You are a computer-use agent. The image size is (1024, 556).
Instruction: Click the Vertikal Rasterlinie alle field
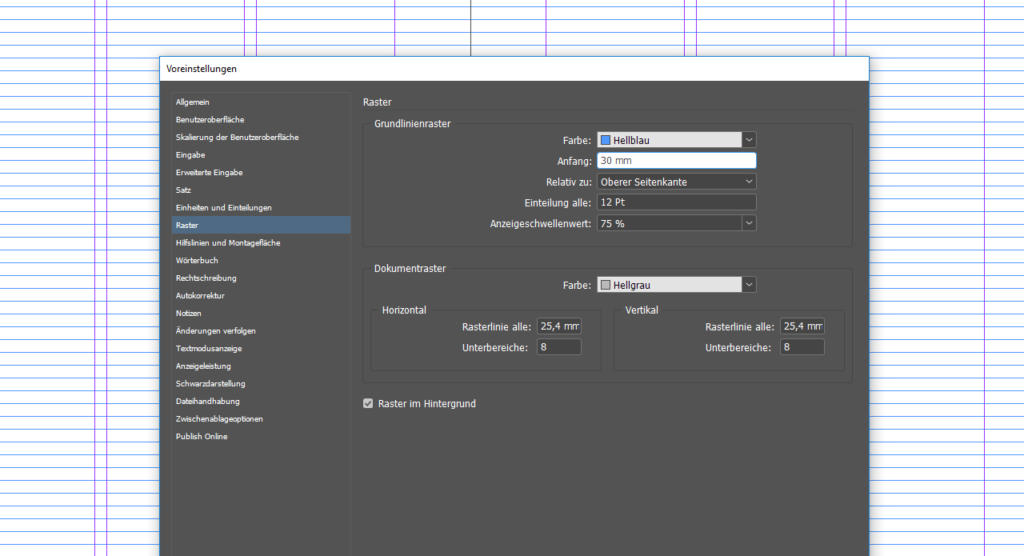(802, 326)
